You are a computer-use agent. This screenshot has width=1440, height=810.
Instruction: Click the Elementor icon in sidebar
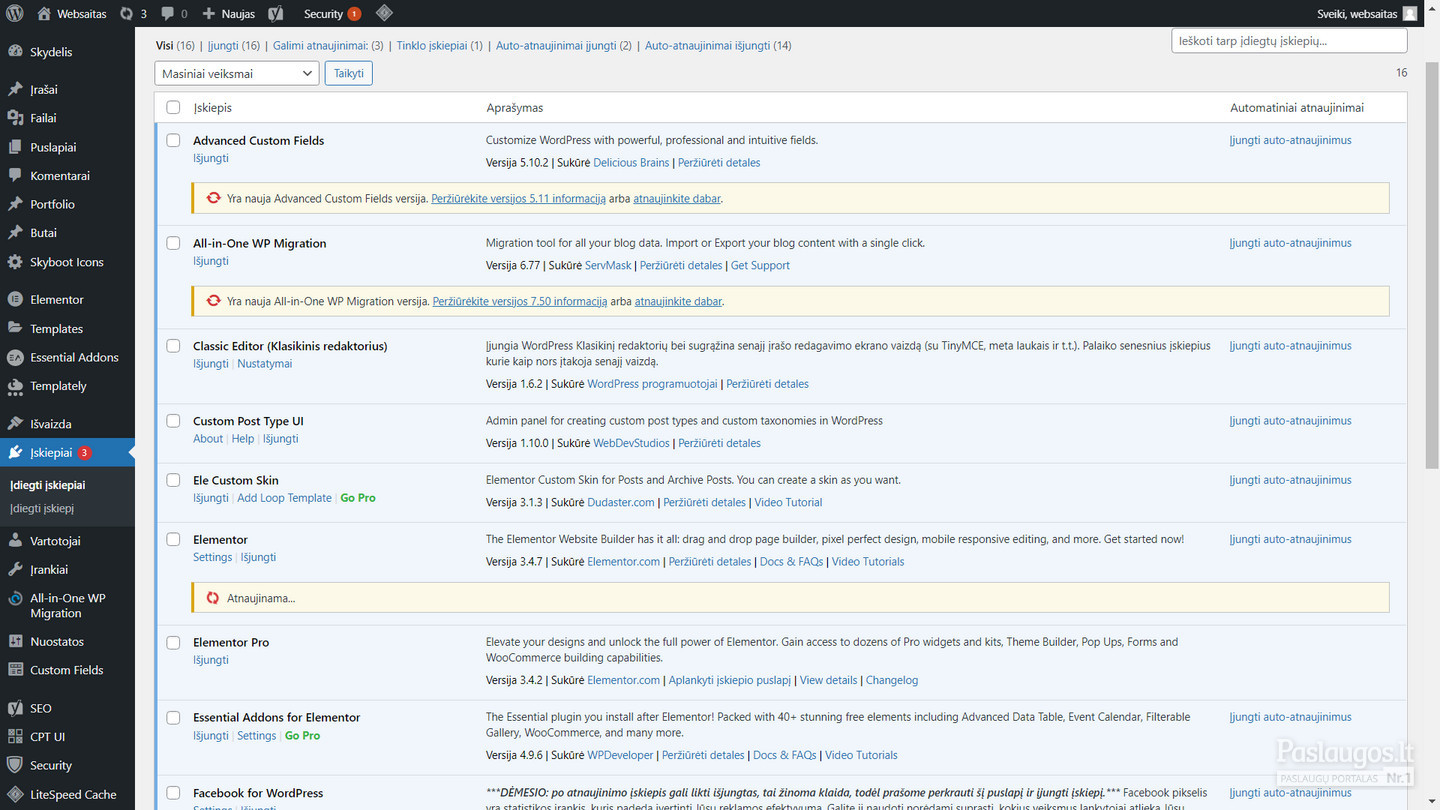point(15,299)
